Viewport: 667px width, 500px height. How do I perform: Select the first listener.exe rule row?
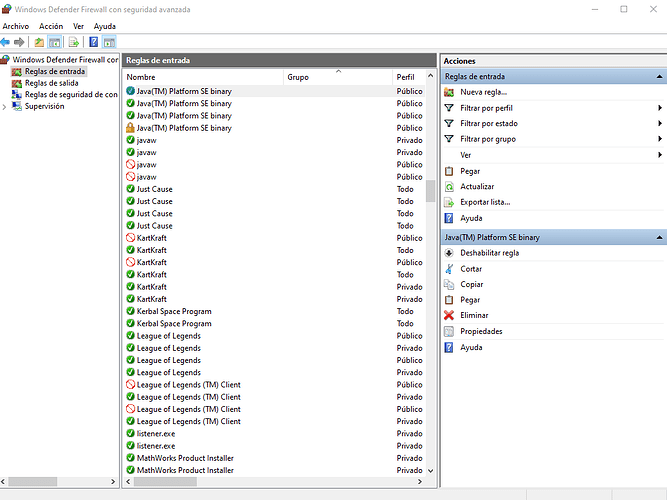274,434
